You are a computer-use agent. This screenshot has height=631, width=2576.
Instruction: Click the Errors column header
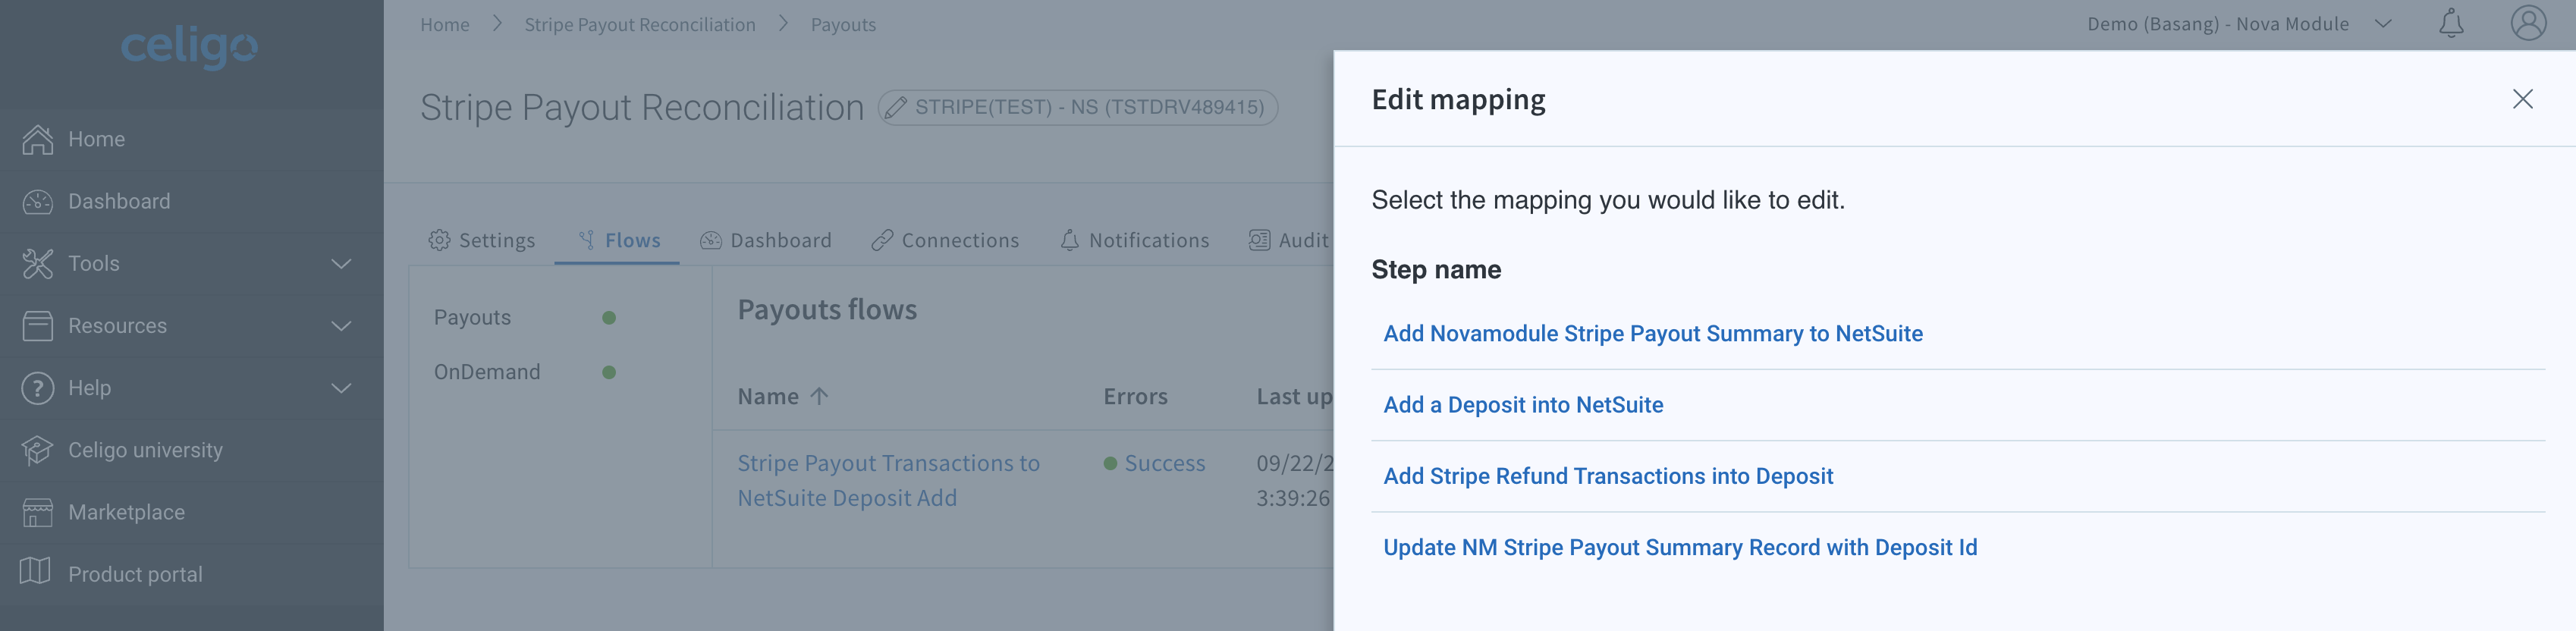coord(1135,397)
